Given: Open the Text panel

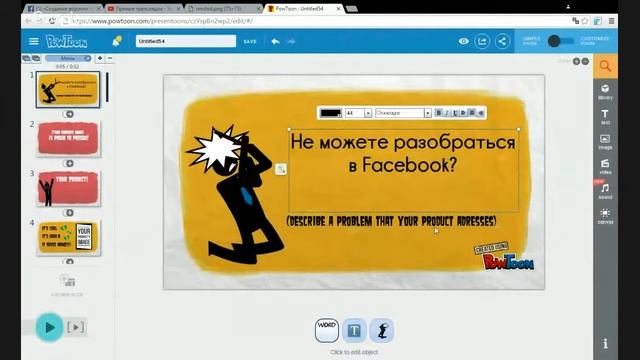Looking at the screenshot, I should pyautogui.click(x=605, y=117).
